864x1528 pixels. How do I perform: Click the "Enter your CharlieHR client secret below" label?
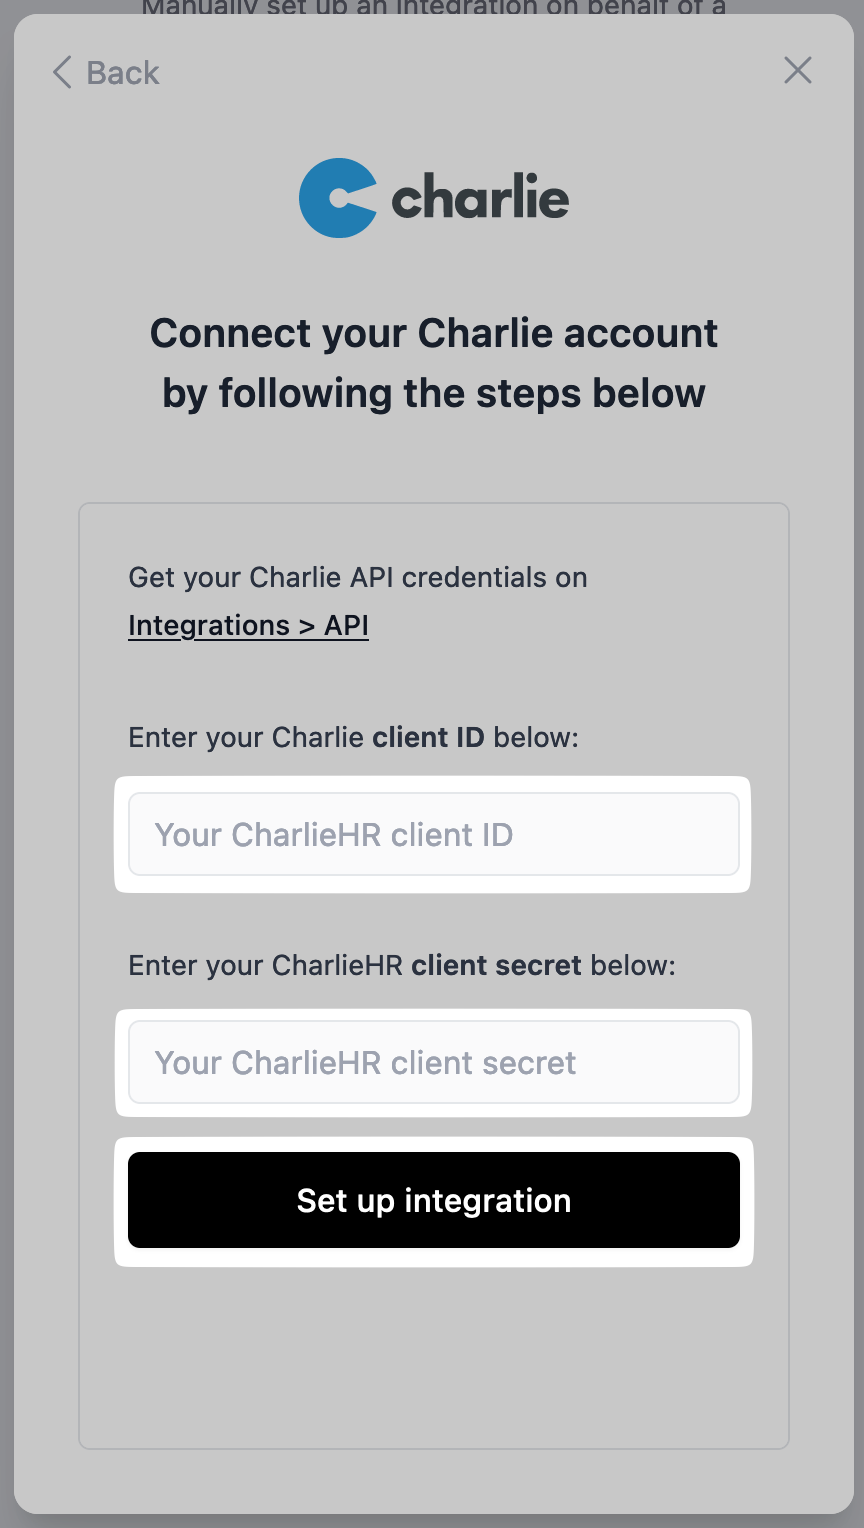[x=402, y=966]
